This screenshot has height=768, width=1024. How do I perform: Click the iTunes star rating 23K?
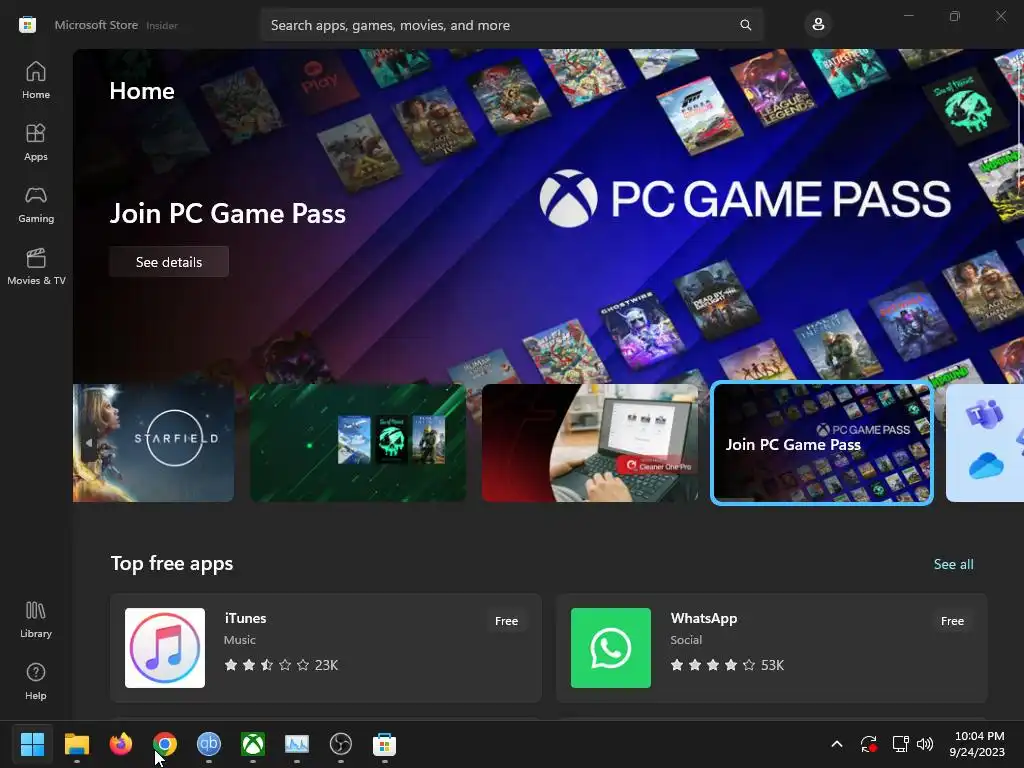[281, 665]
